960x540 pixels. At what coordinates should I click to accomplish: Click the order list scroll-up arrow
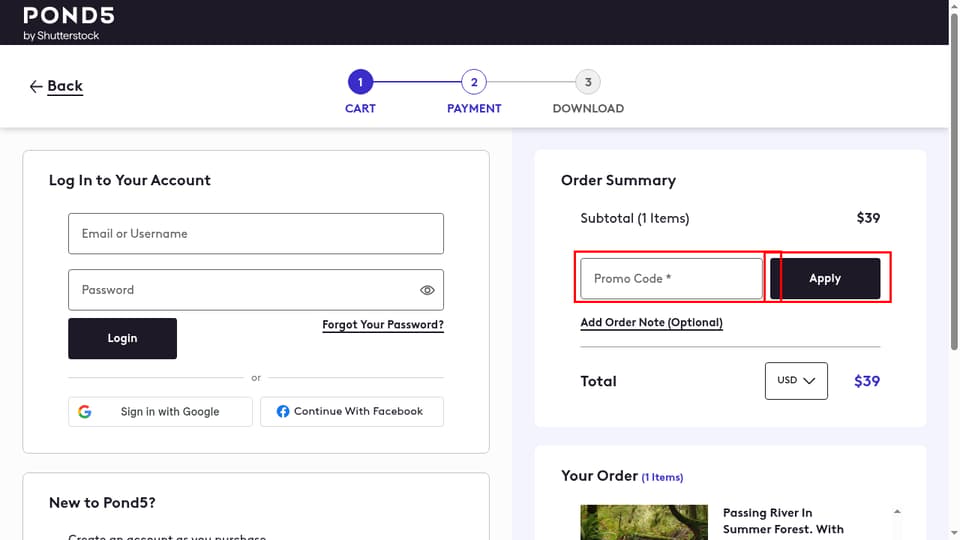click(x=897, y=511)
